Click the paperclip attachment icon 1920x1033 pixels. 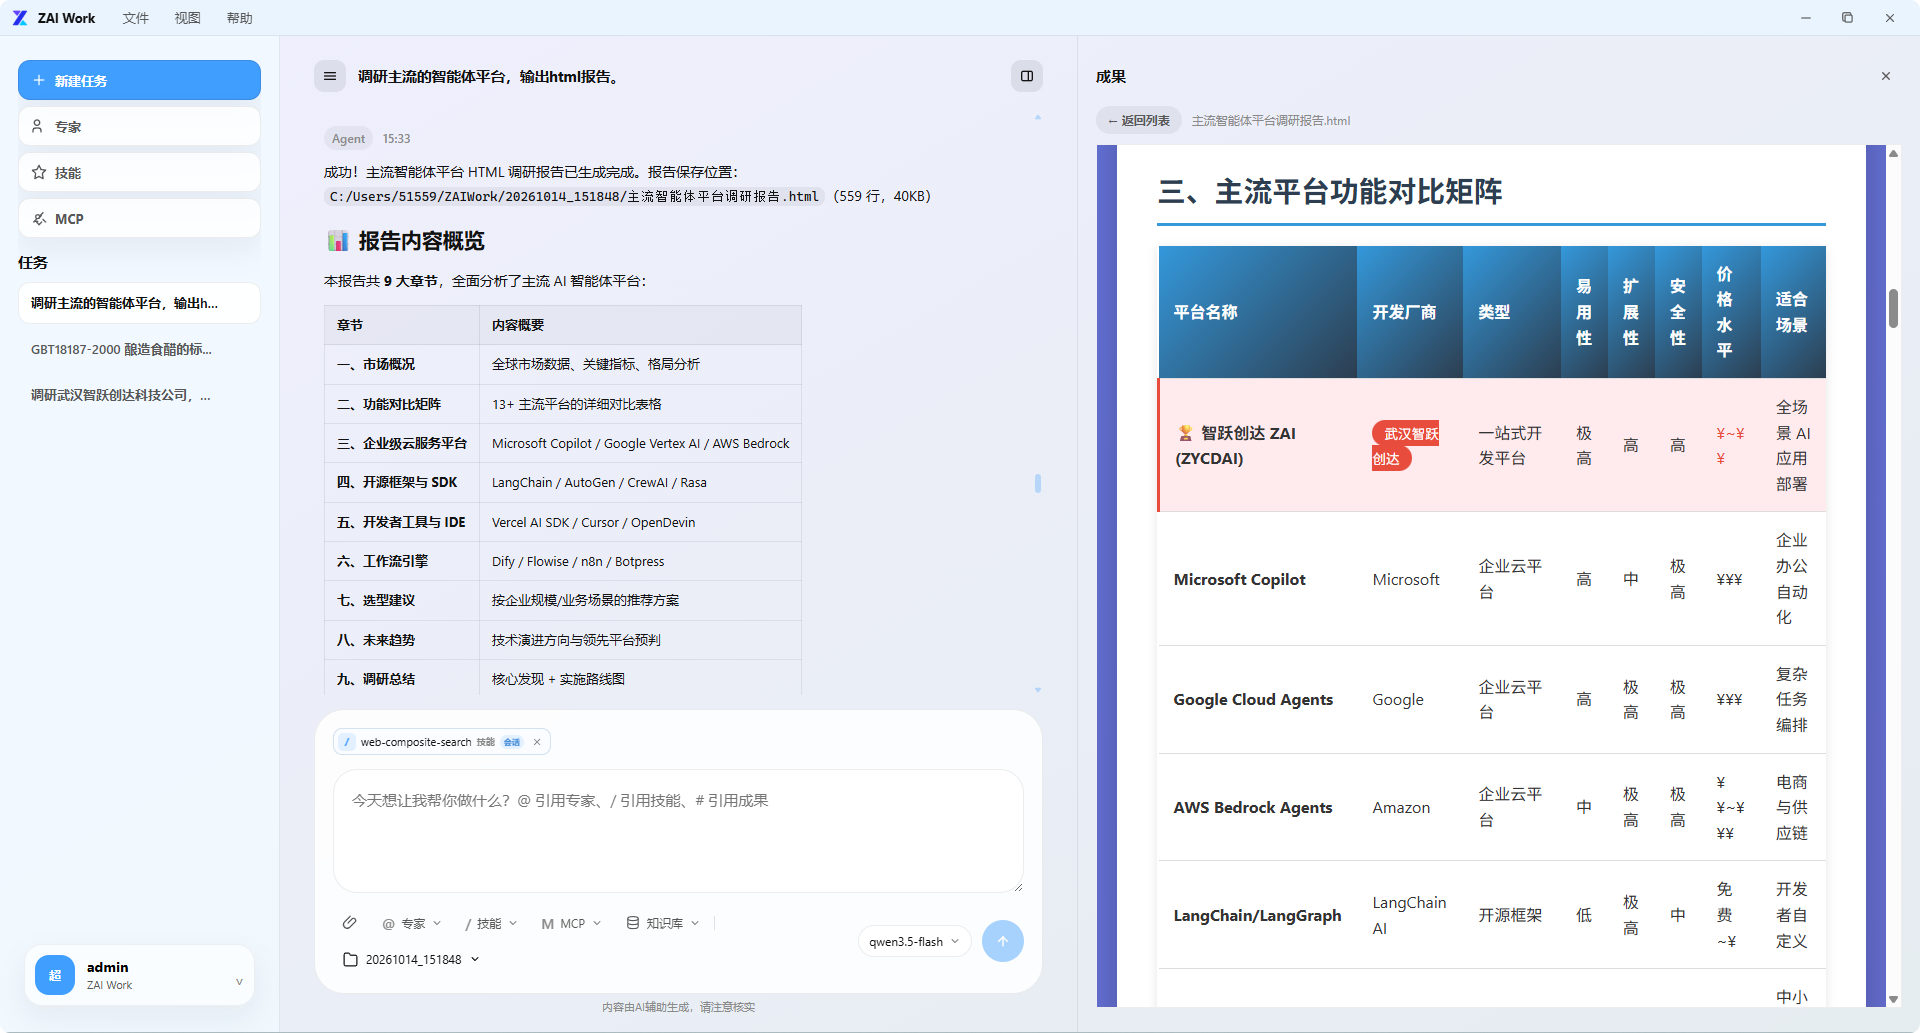point(349,923)
